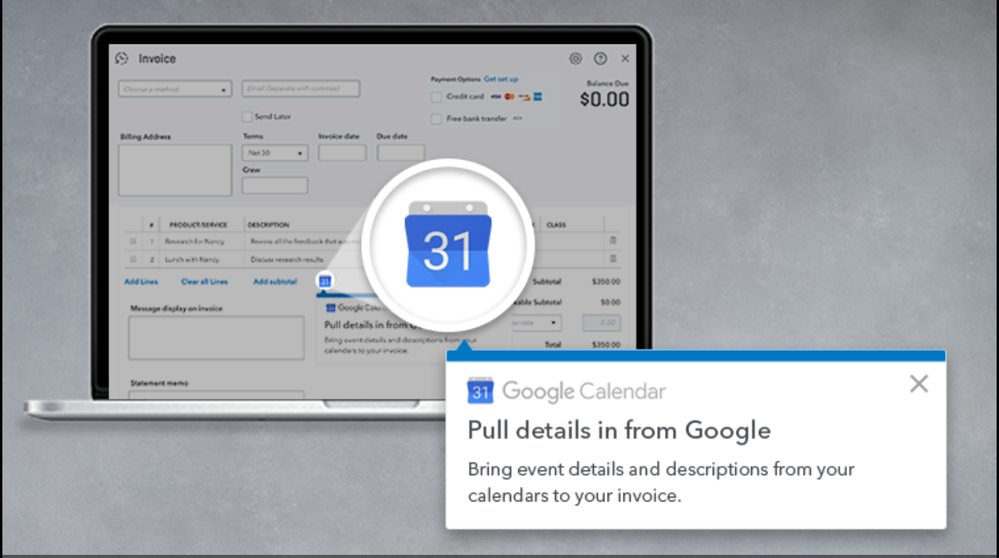Delete line 1 using trash icon
This screenshot has width=999, height=558.
(613, 241)
